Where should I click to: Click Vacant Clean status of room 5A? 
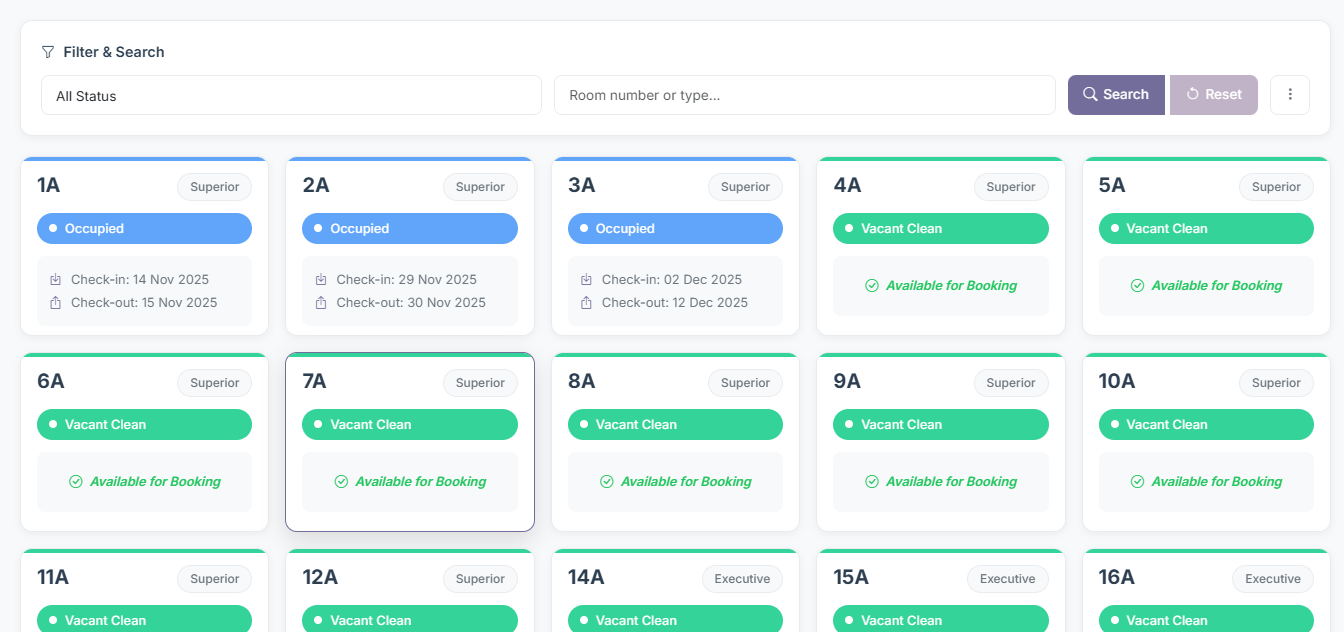[x=1206, y=229]
